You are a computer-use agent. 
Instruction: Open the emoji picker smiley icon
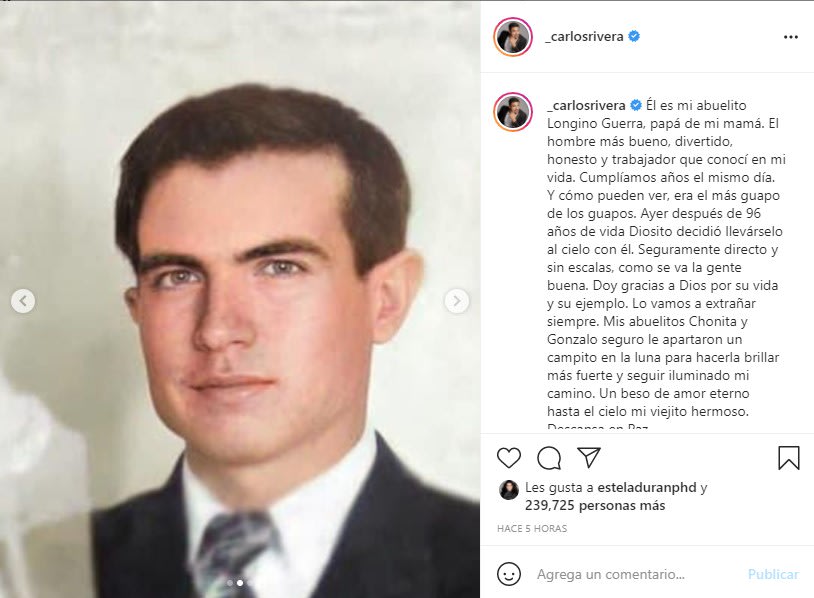click(509, 574)
